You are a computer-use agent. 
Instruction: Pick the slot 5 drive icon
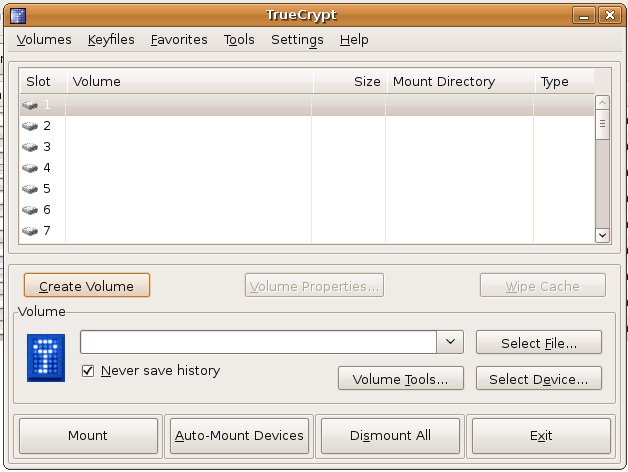(x=31, y=189)
